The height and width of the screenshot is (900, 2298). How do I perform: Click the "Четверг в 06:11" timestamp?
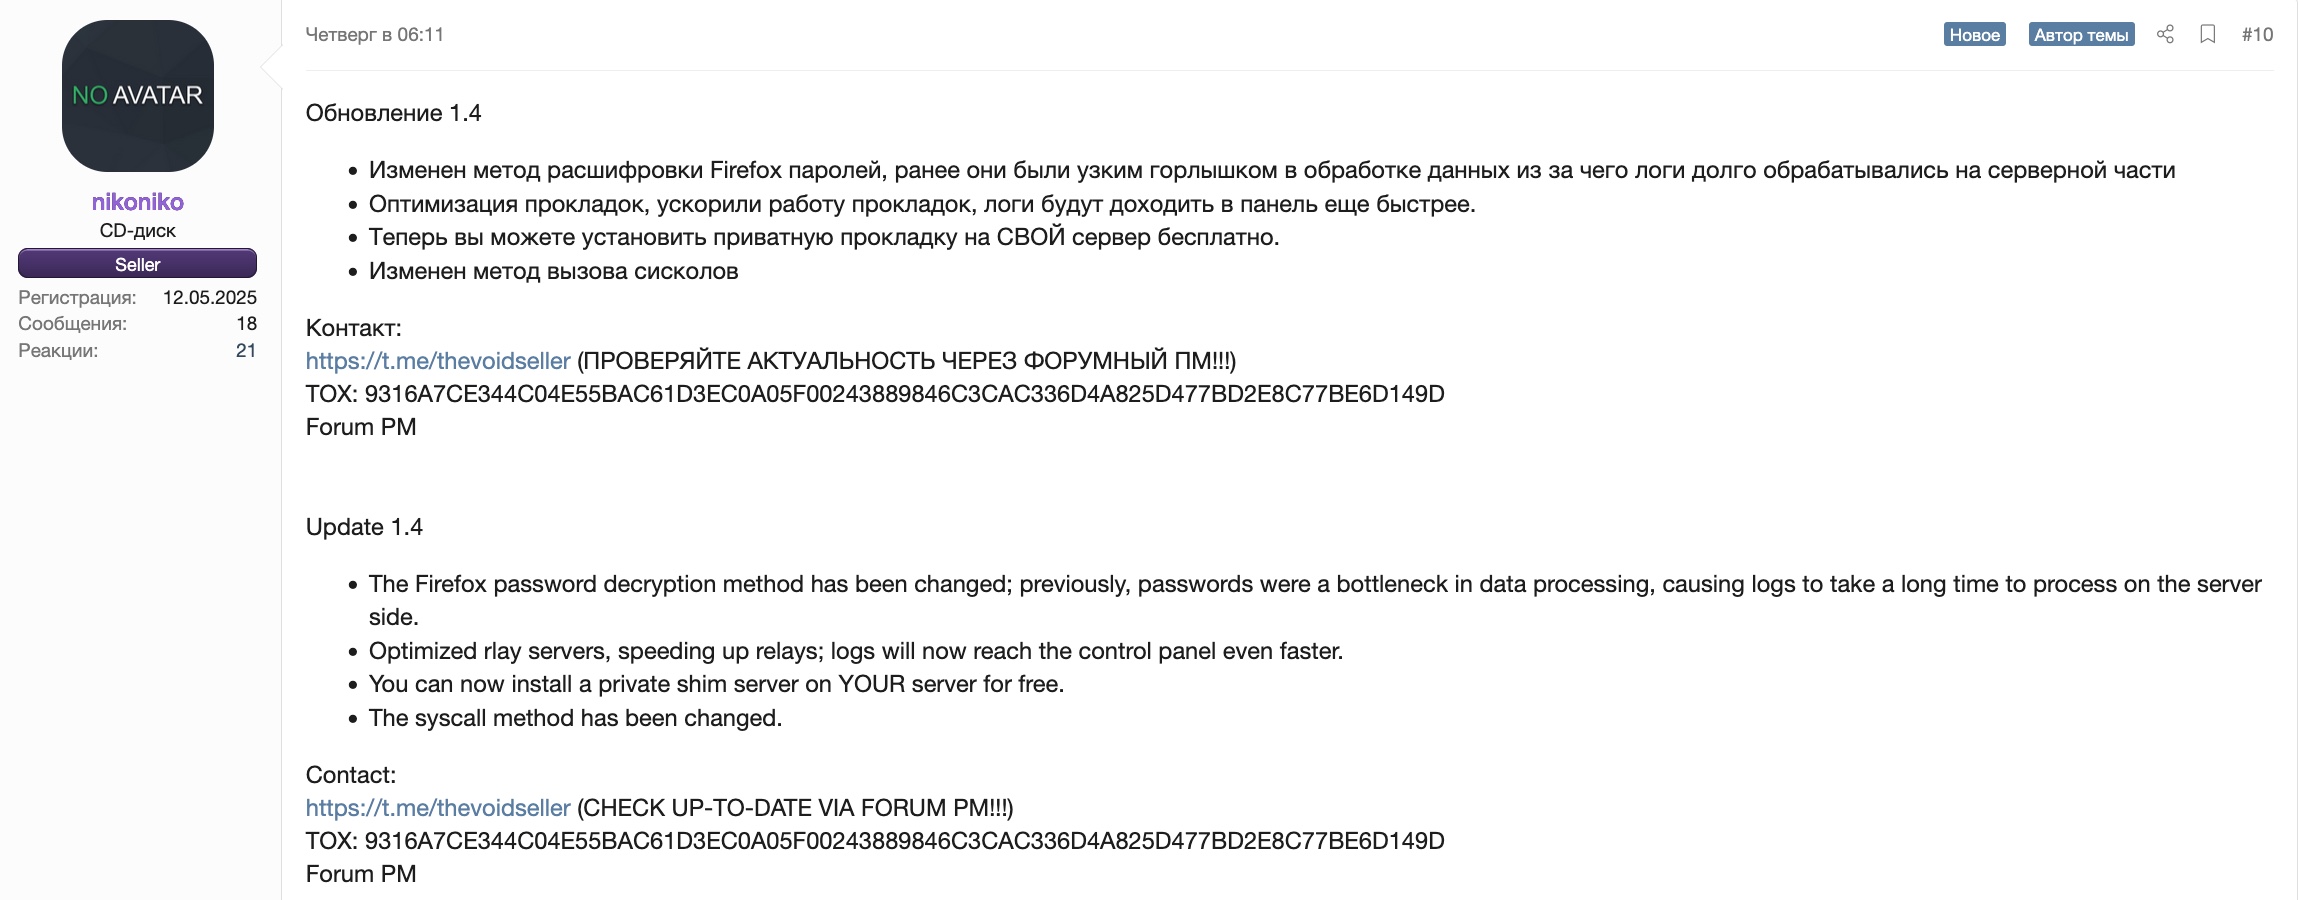click(374, 34)
